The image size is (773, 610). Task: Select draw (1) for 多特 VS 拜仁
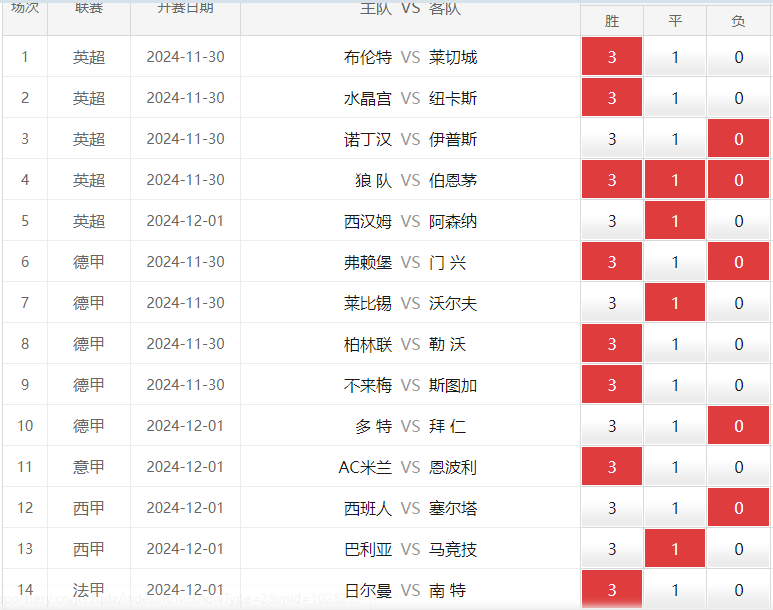(x=675, y=425)
